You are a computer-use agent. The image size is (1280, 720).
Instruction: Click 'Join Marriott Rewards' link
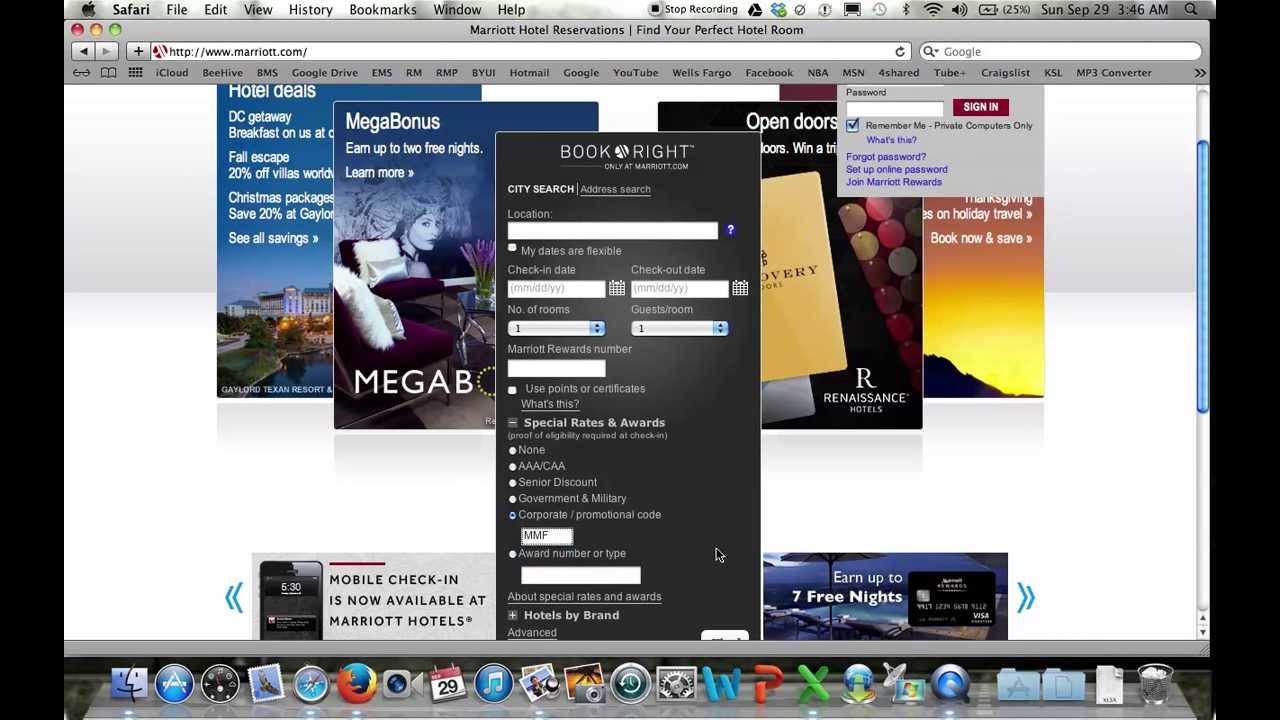click(x=894, y=182)
